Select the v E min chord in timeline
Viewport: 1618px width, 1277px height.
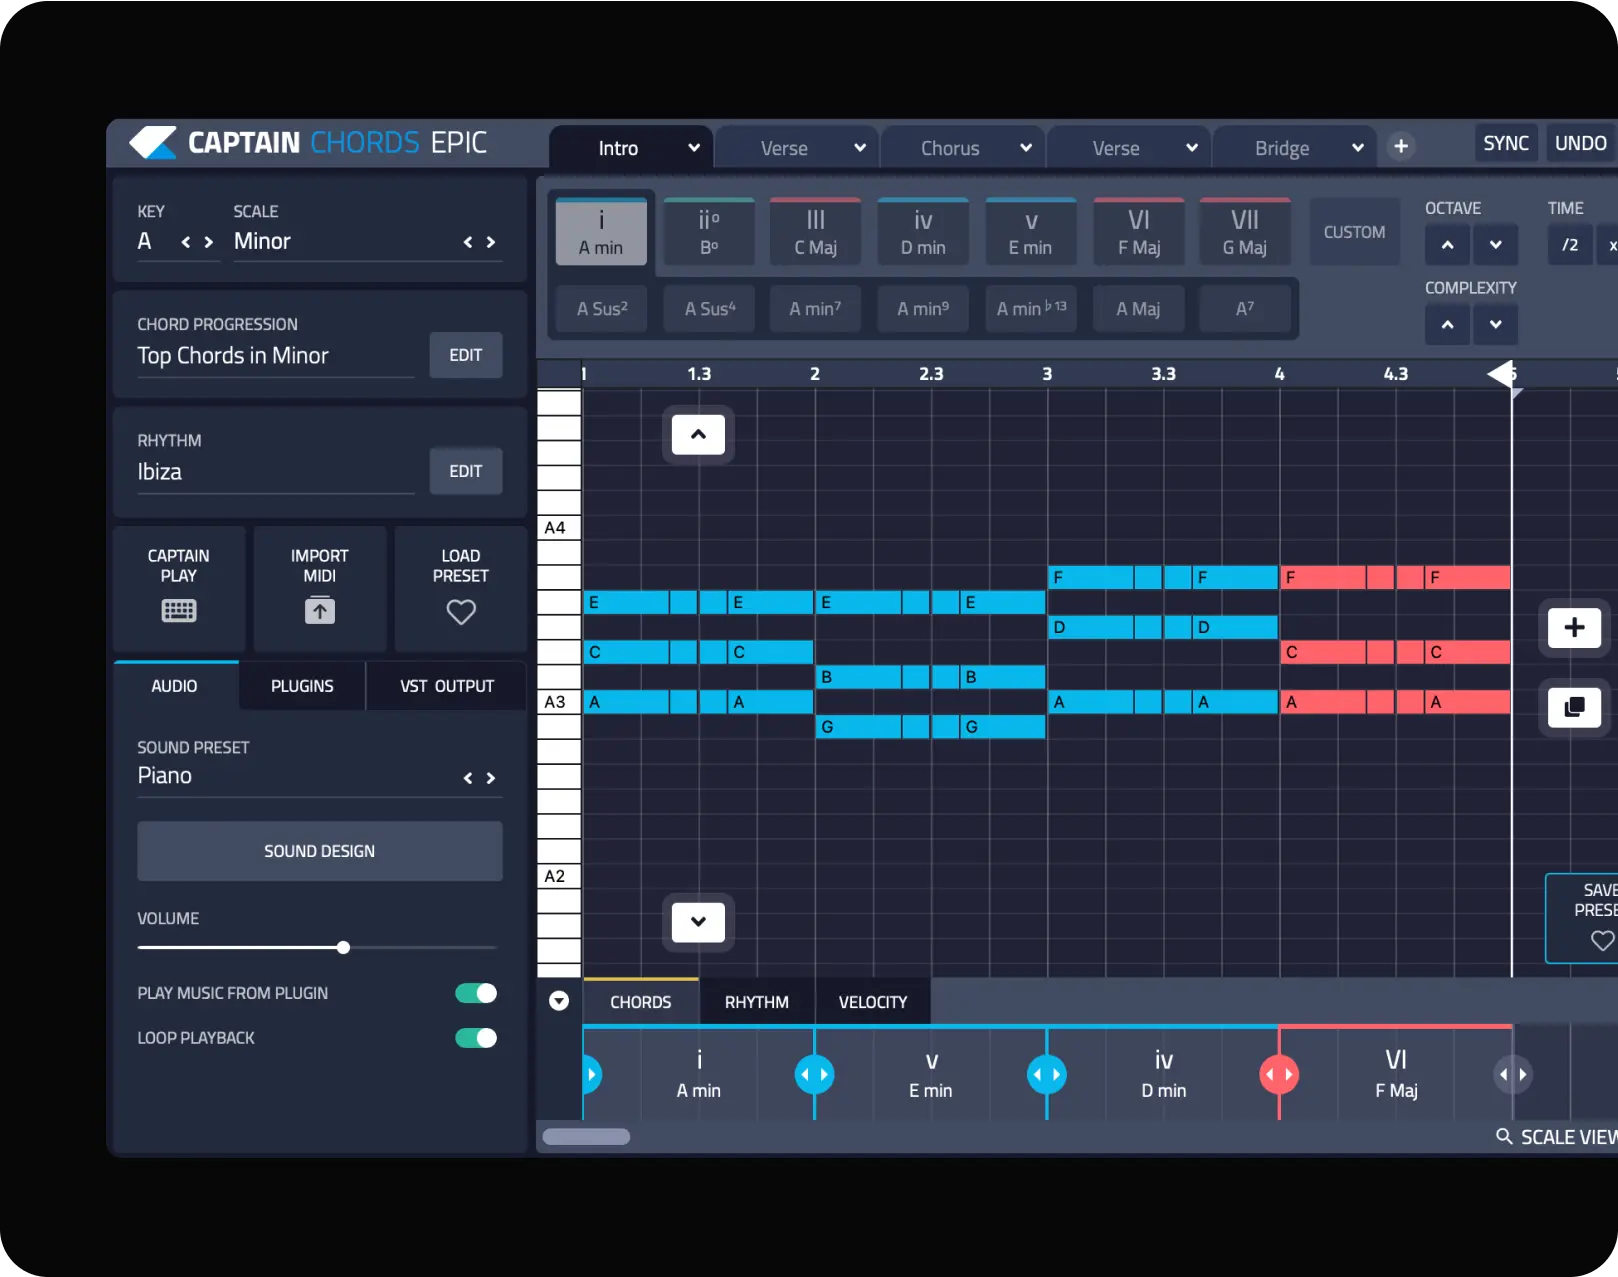pos(931,1074)
